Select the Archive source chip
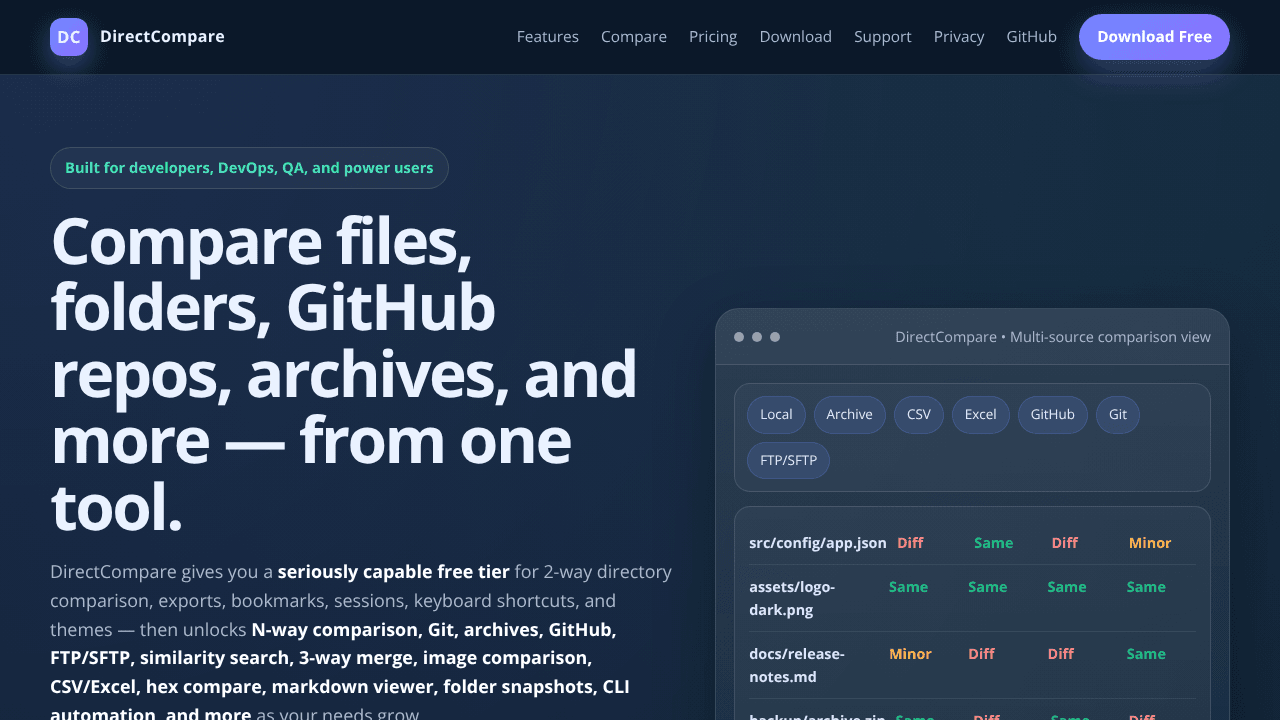 click(850, 415)
